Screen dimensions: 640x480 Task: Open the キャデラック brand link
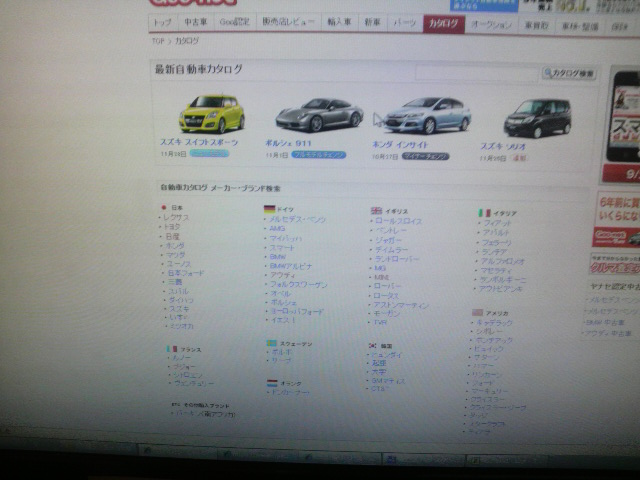pyautogui.click(x=494, y=322)
